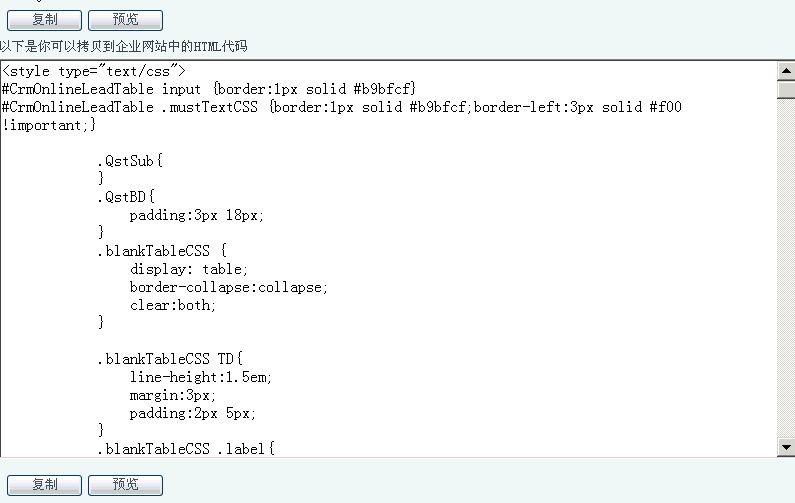Click the vertical scrollbar thumb
The image size is (795, 503).
click(x=786, y=90)
